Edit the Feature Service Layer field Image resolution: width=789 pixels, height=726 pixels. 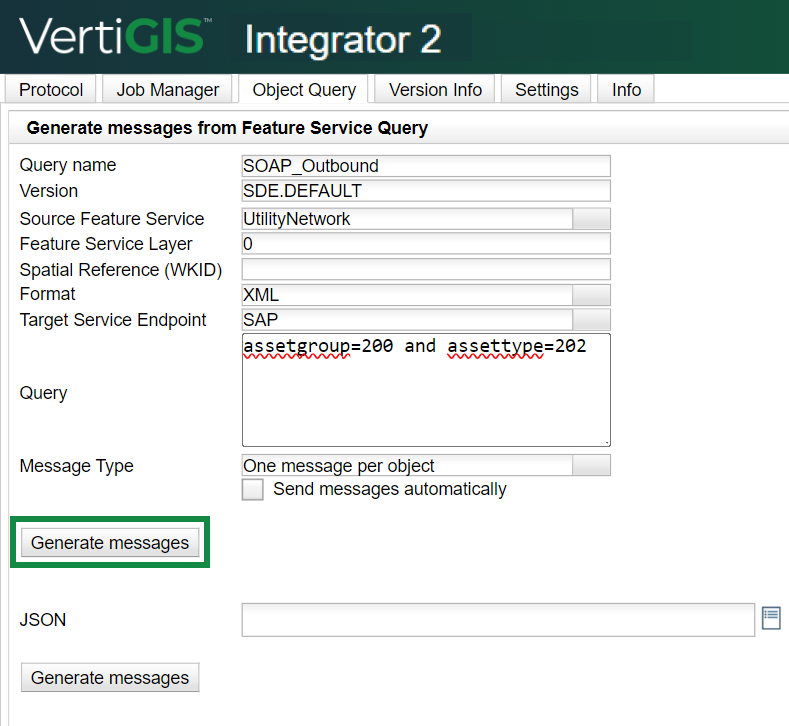426,244
